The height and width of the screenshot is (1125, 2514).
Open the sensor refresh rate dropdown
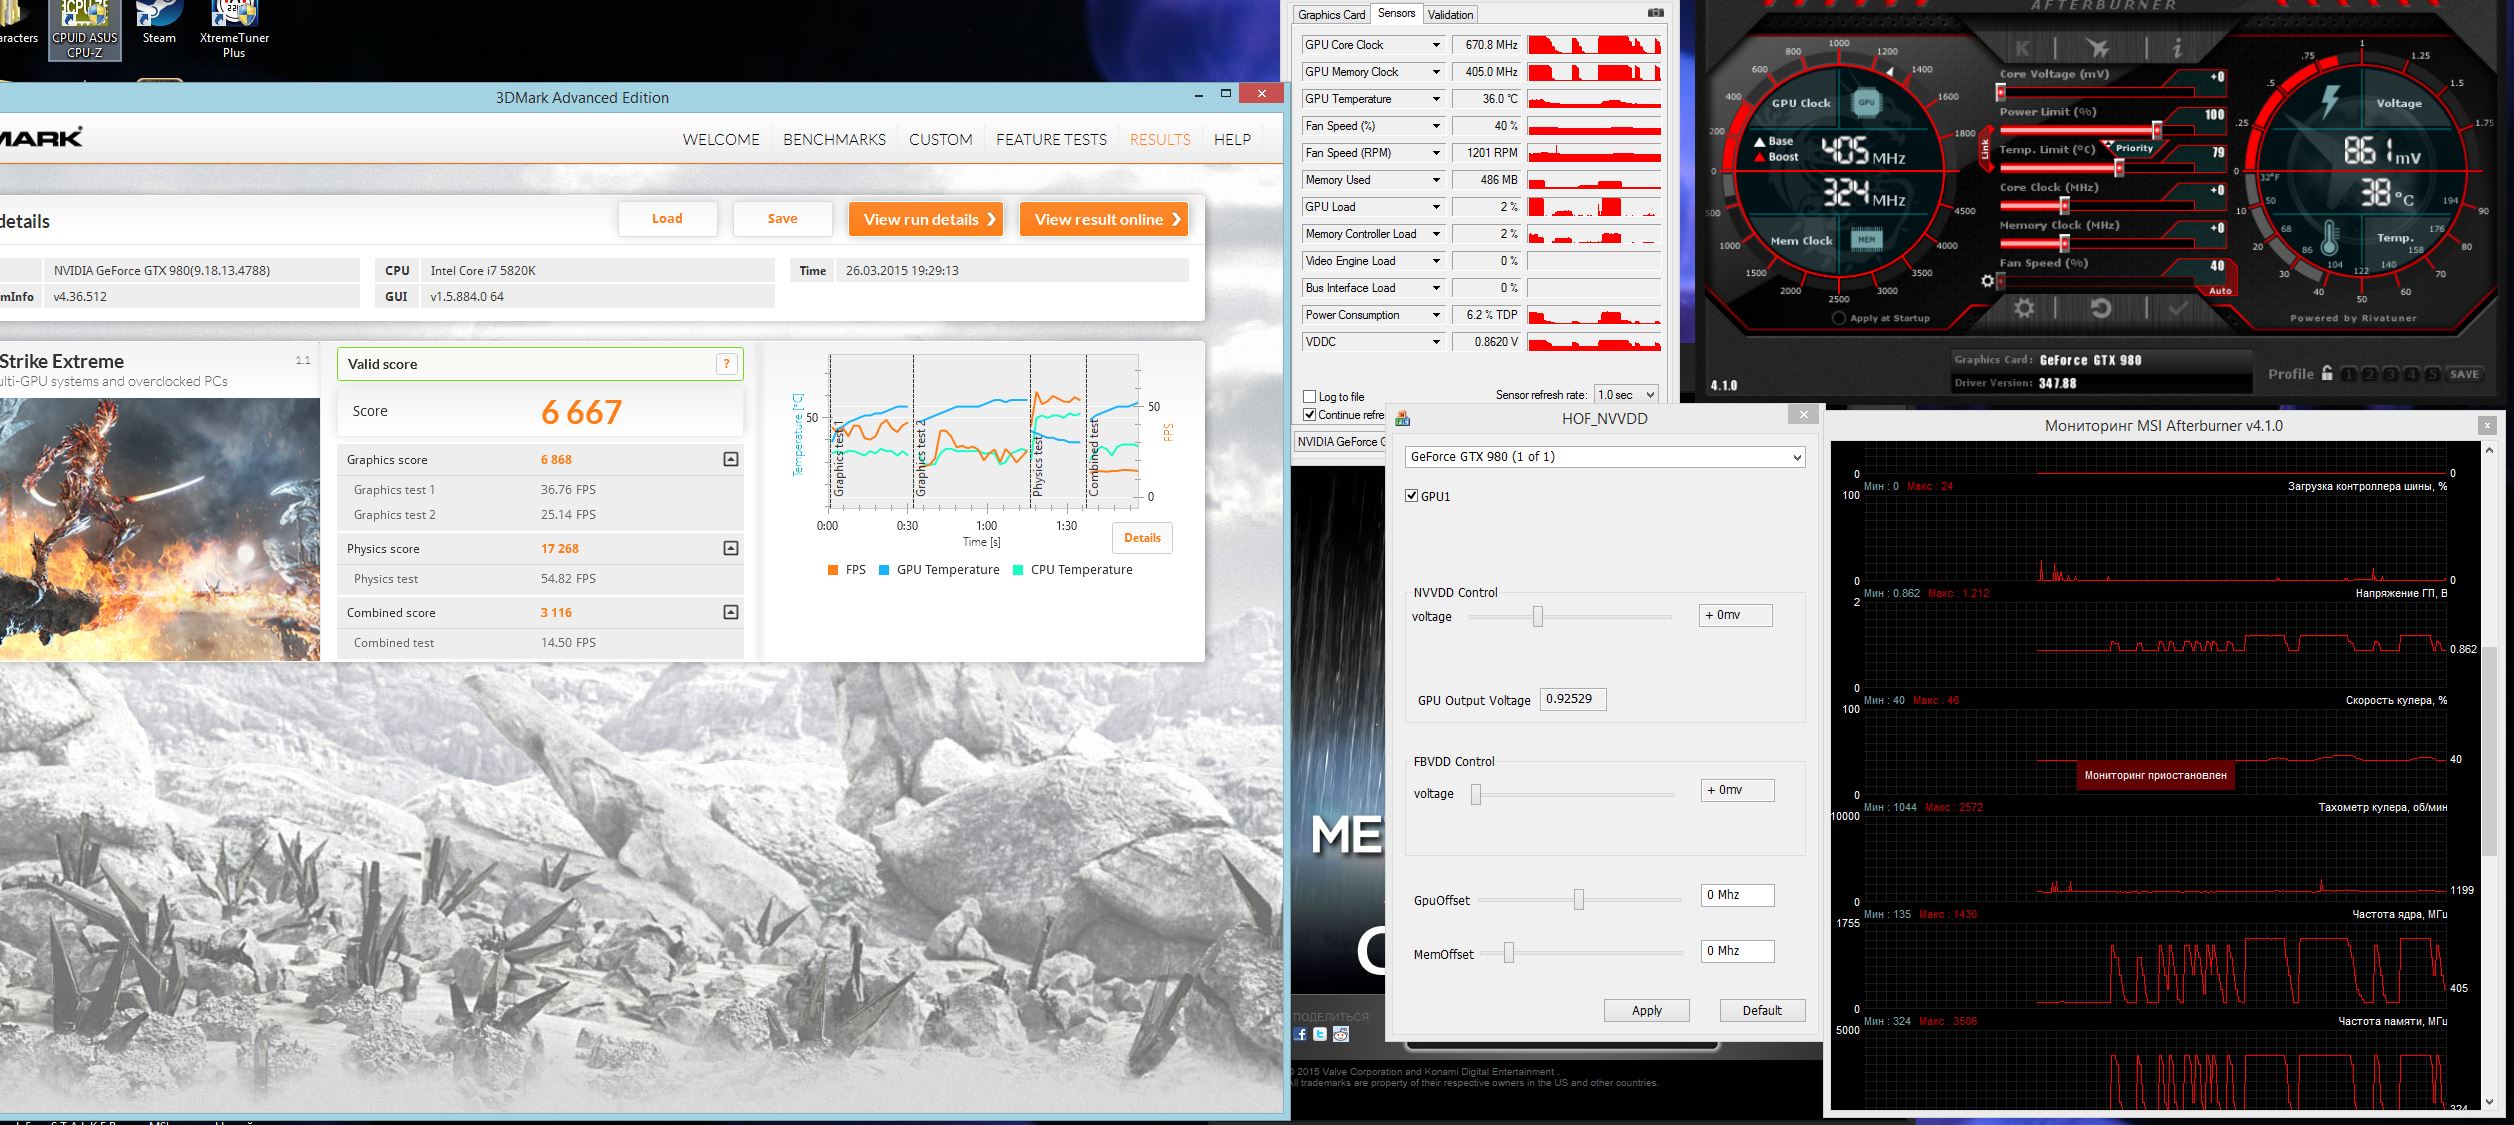[1625, 395]
